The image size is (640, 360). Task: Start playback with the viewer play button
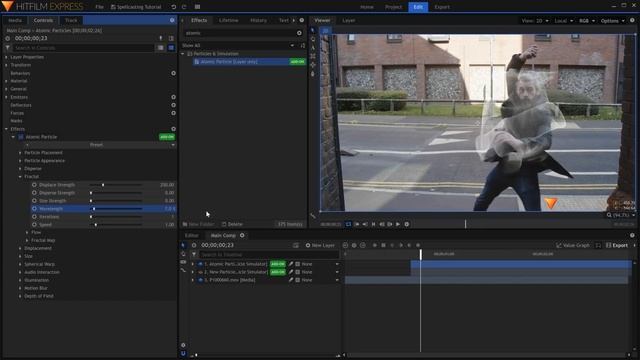398,224
